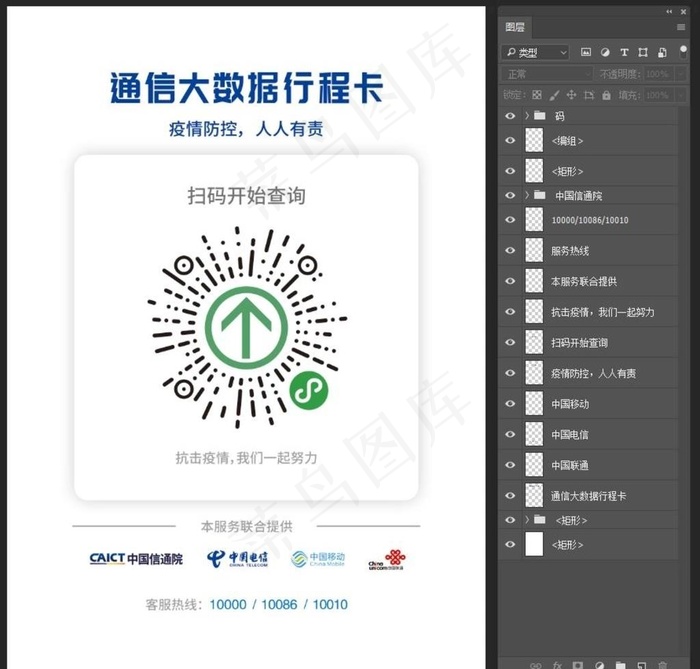Hide the 码 group with its eye icon

coord(510,116)
